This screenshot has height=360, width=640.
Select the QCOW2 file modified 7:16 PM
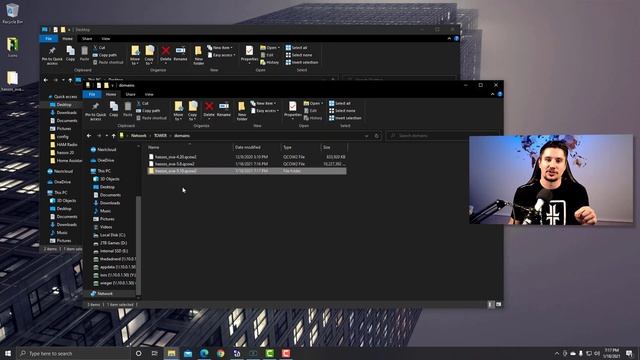(247, 164)
